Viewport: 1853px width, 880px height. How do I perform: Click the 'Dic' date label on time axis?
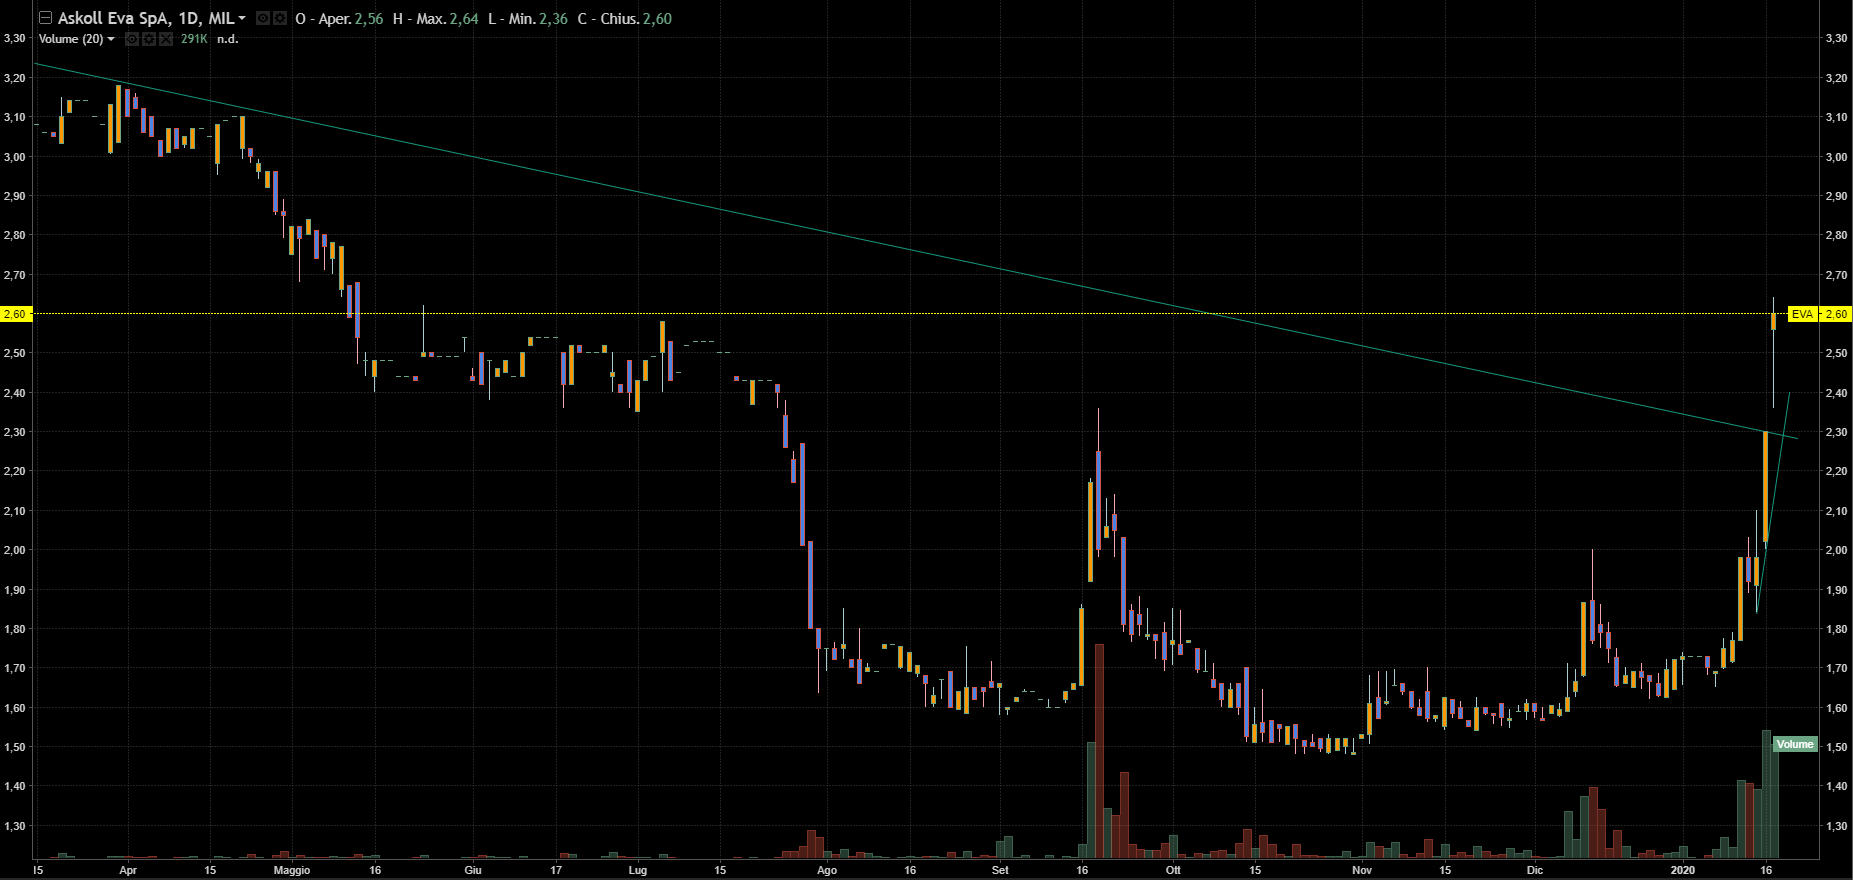(1535, 870)
